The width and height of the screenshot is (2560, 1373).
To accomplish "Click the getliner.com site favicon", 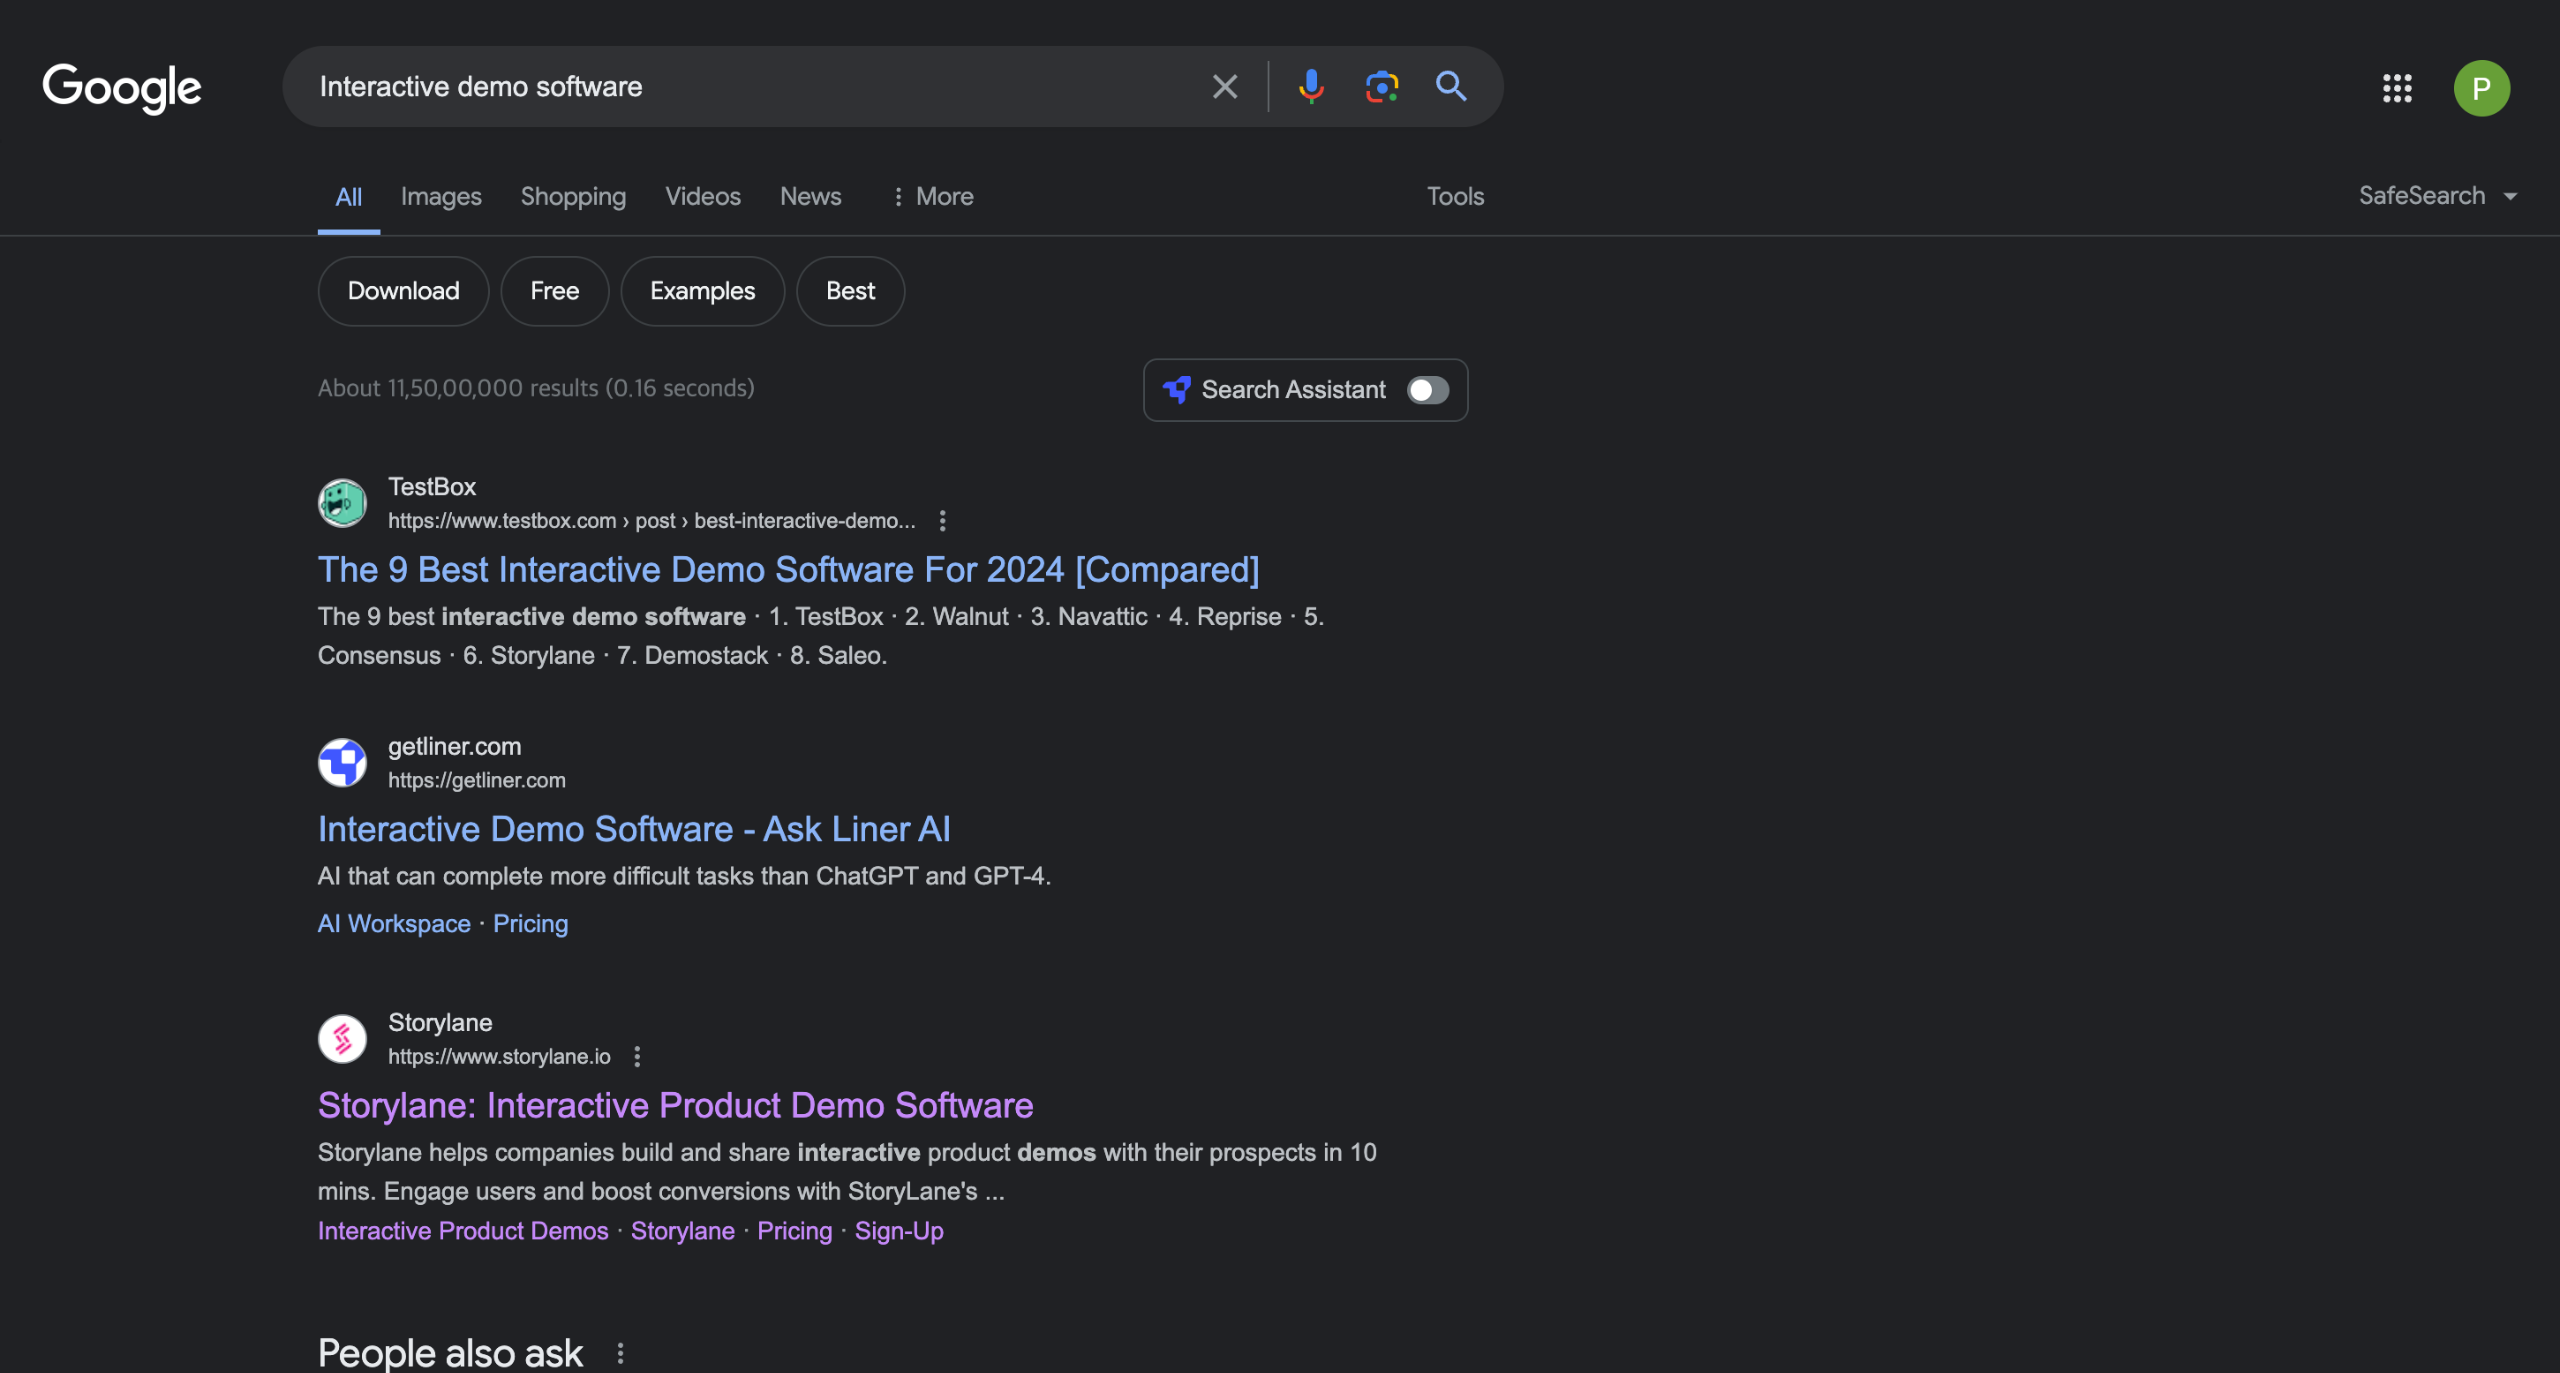I will tap(342, 763).
